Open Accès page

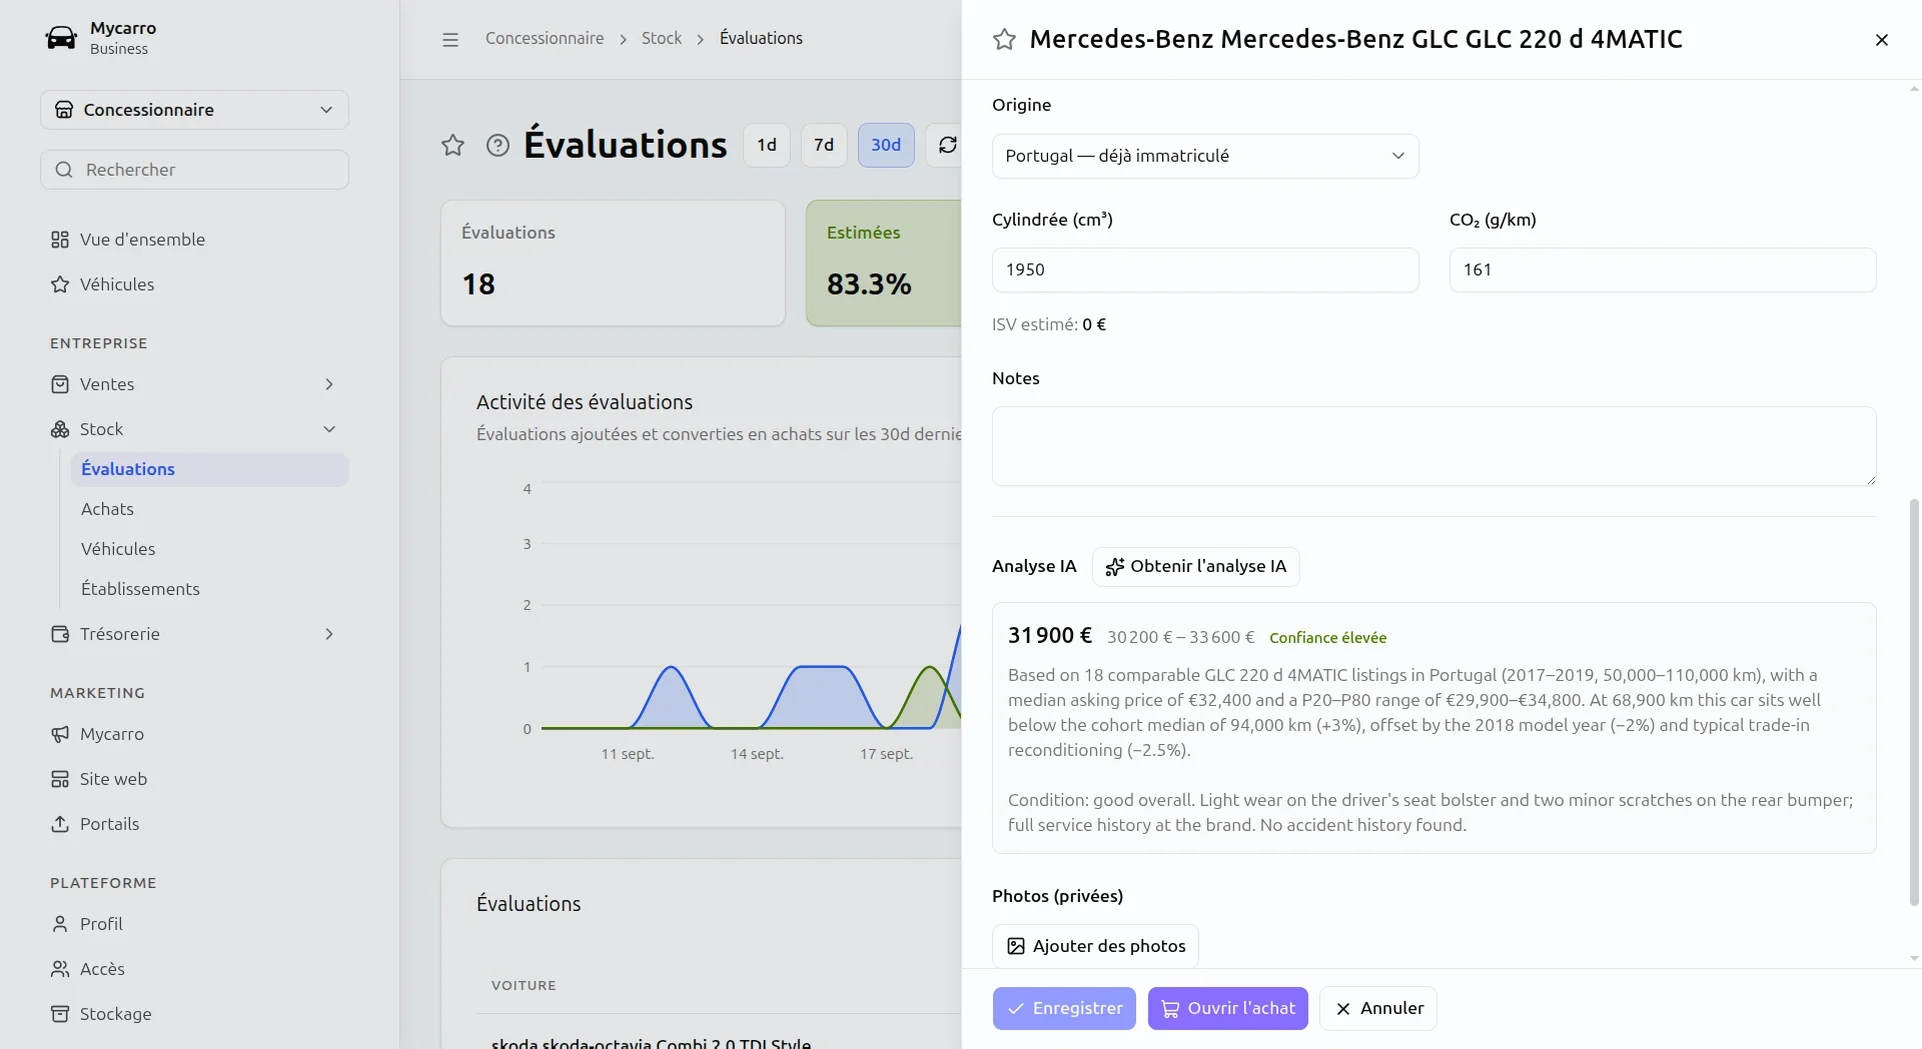194,969
